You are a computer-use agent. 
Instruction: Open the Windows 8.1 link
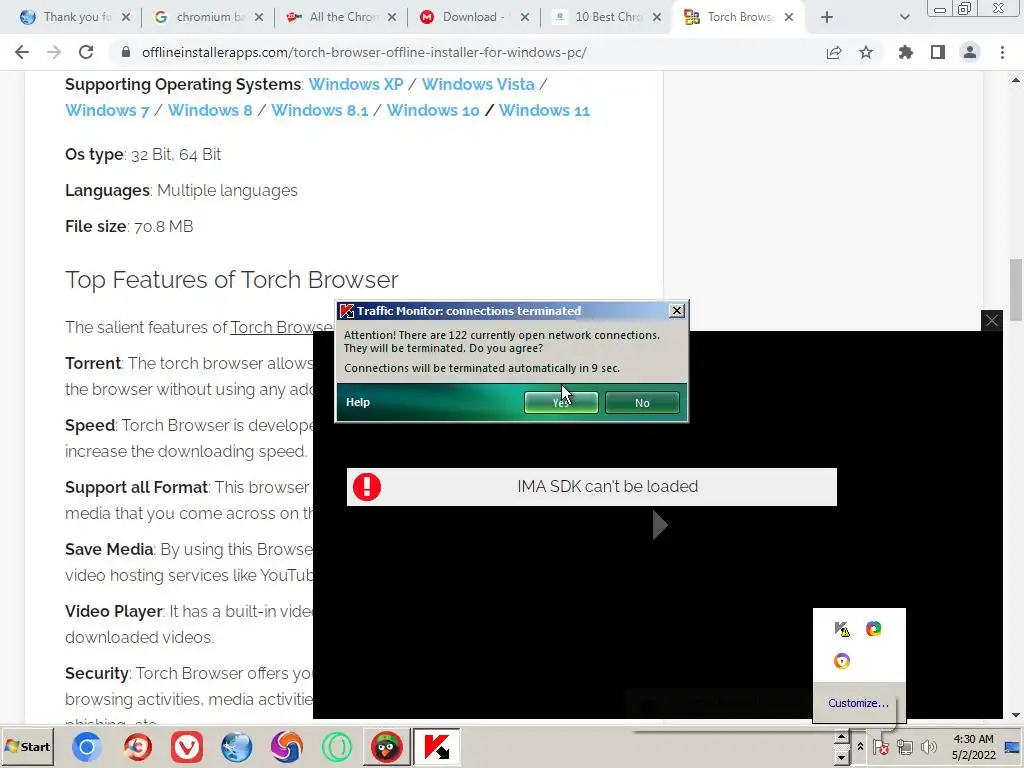[319, 110]
